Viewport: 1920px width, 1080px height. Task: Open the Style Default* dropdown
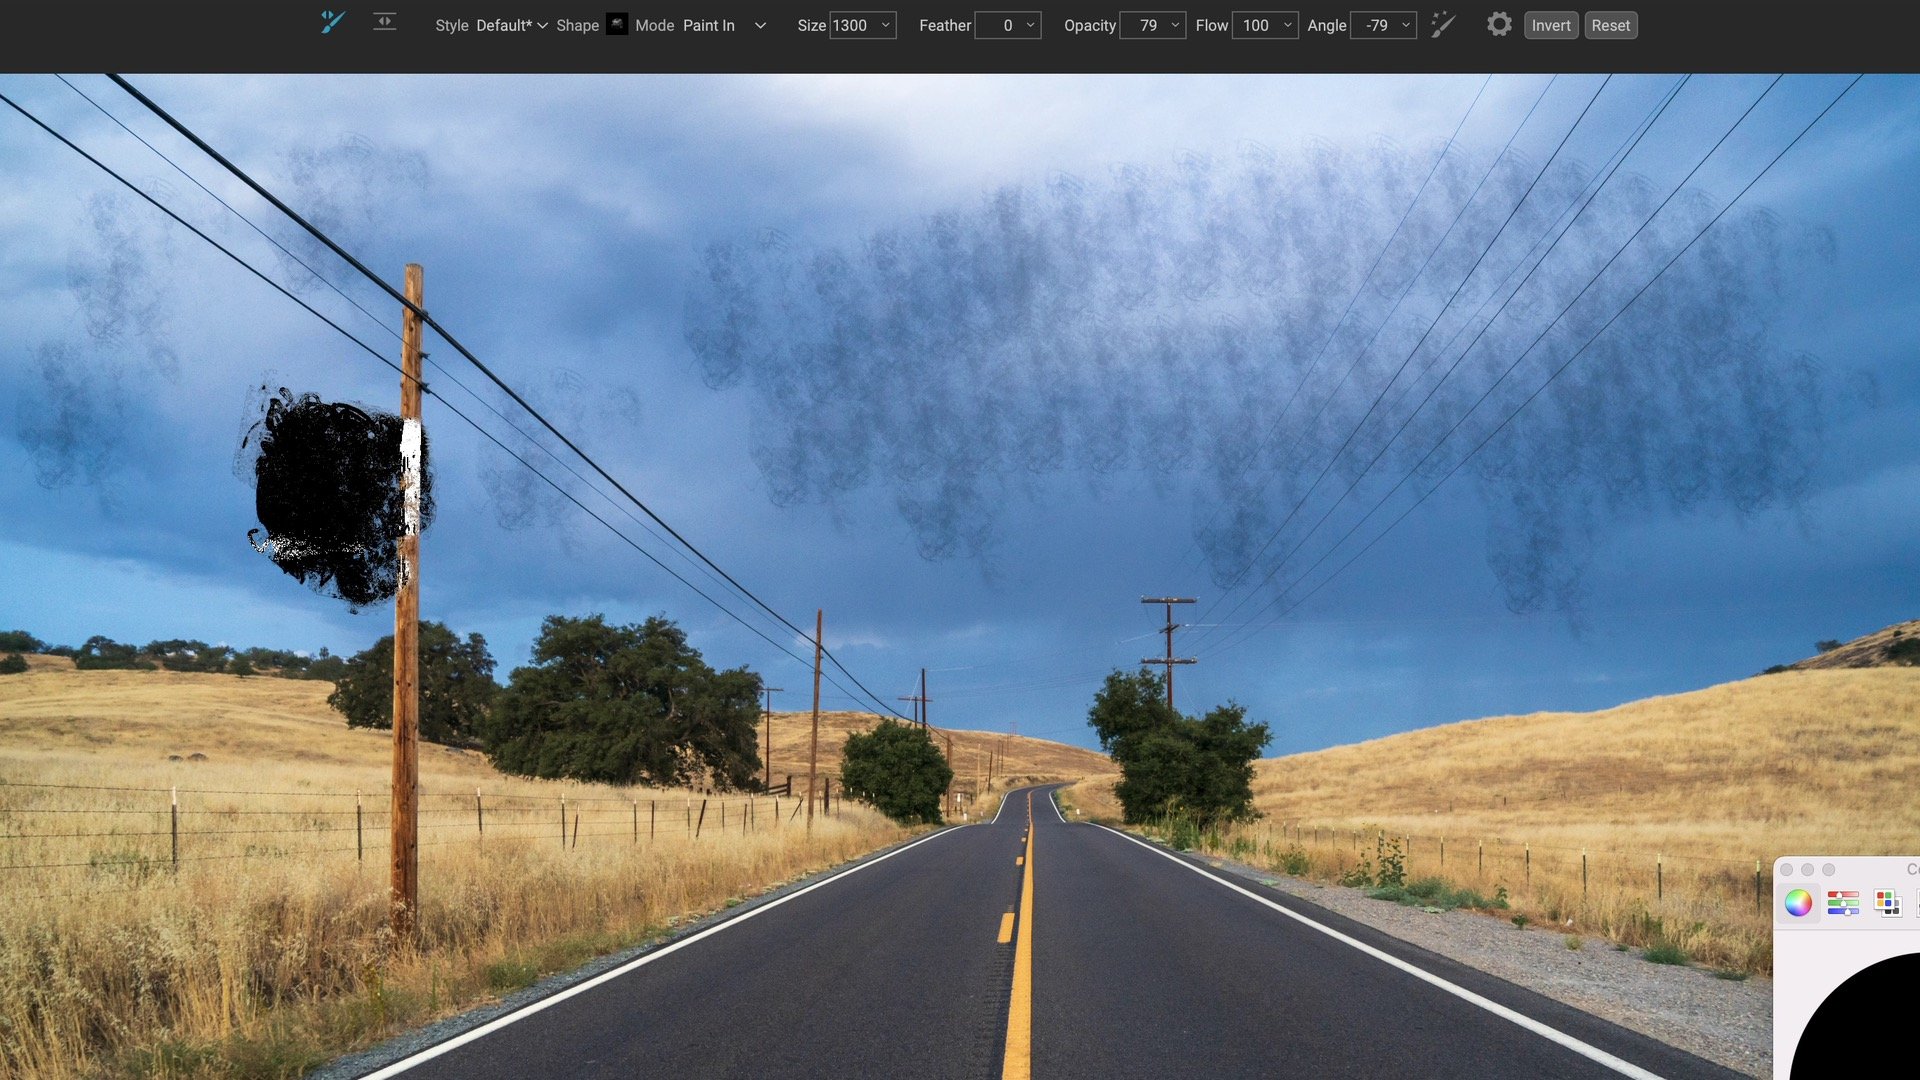(512, 25)
